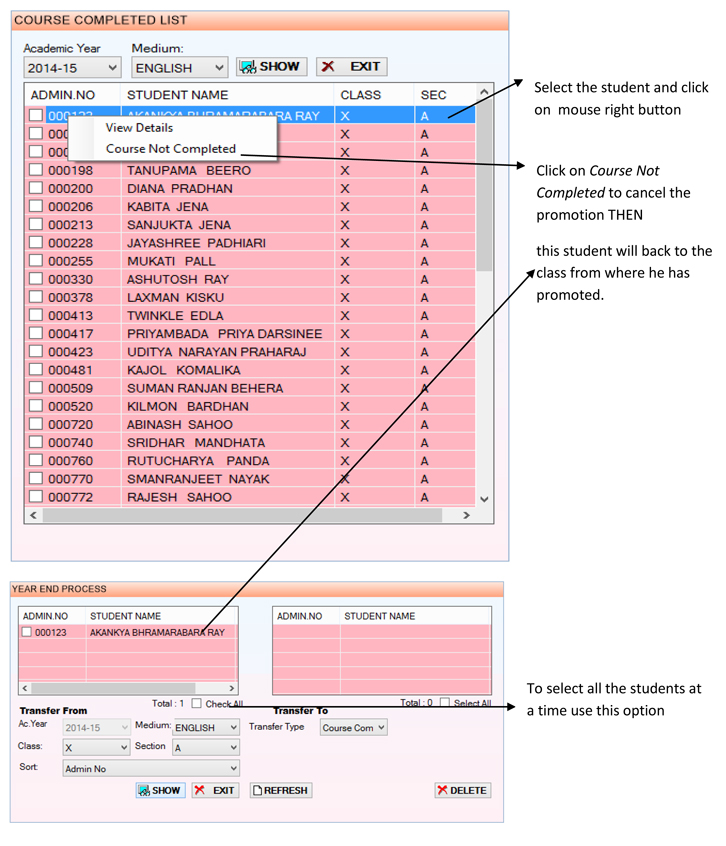Screen dimensions: 726x846
Task: Tick the 000123 checkbox in Year End Process
Action: coord(26,632)
